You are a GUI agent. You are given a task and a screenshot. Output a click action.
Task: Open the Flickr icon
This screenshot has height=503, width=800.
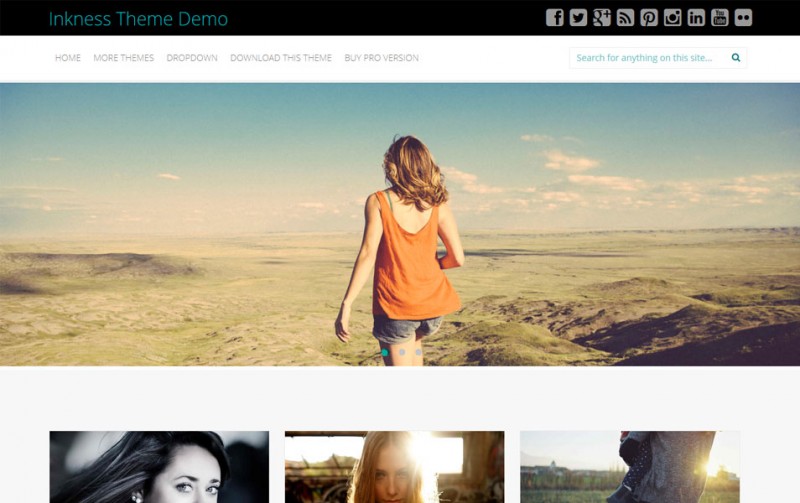743,17
